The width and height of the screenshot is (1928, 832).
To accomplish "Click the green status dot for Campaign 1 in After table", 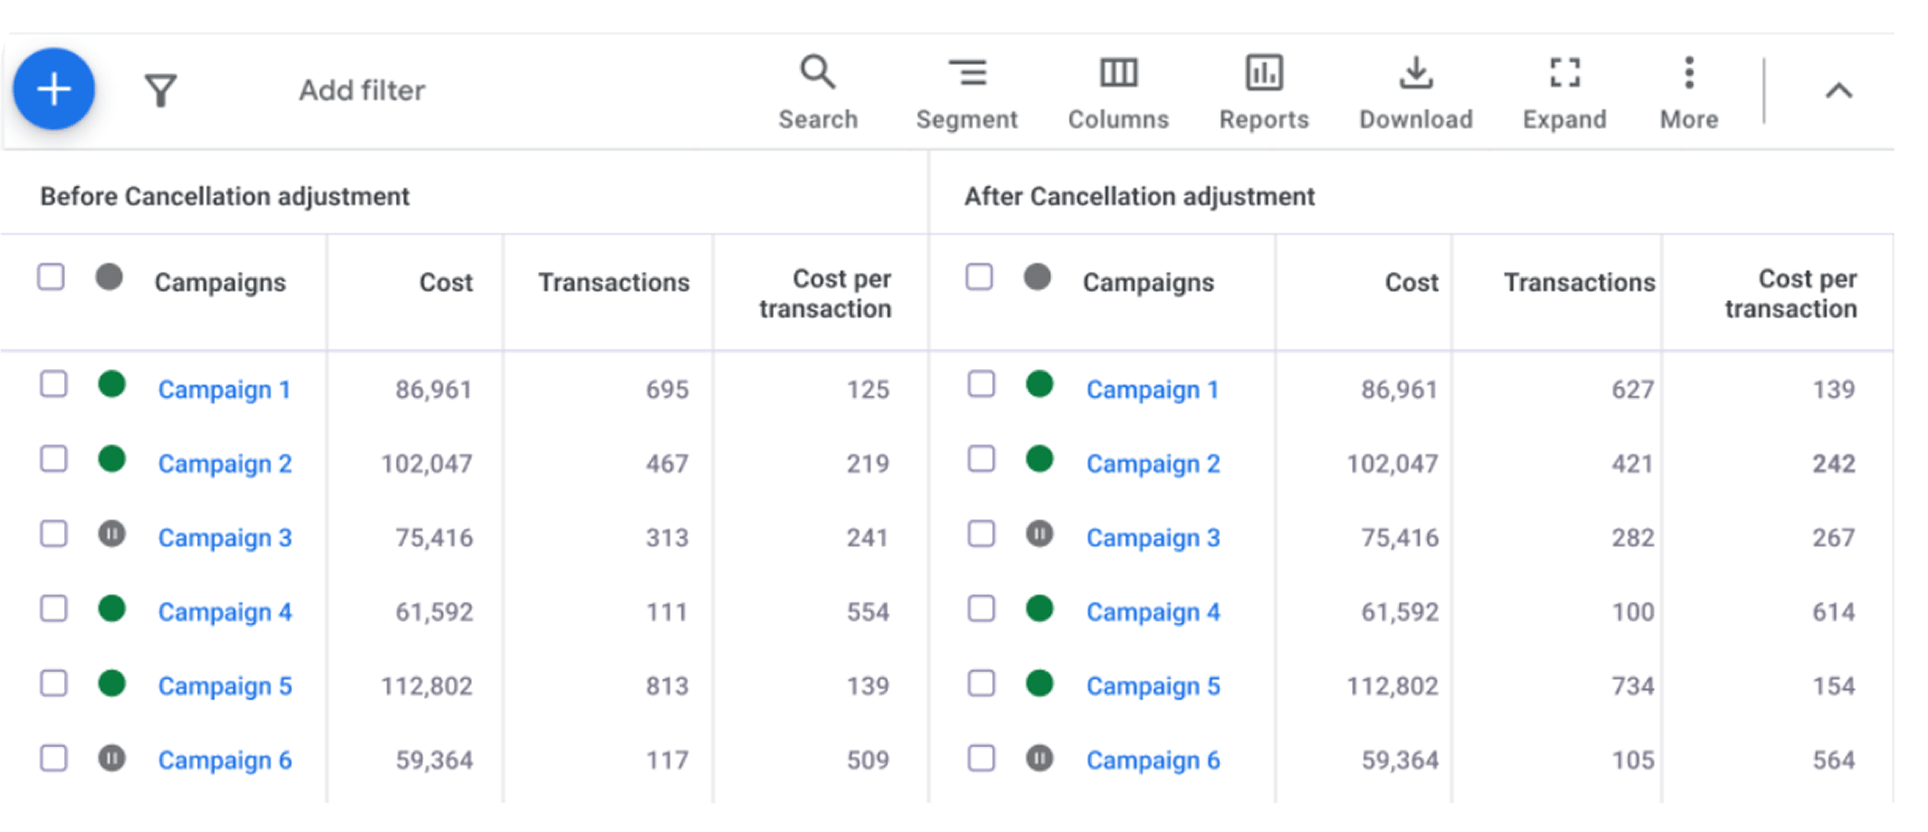I will click(x=1040, y=384).
